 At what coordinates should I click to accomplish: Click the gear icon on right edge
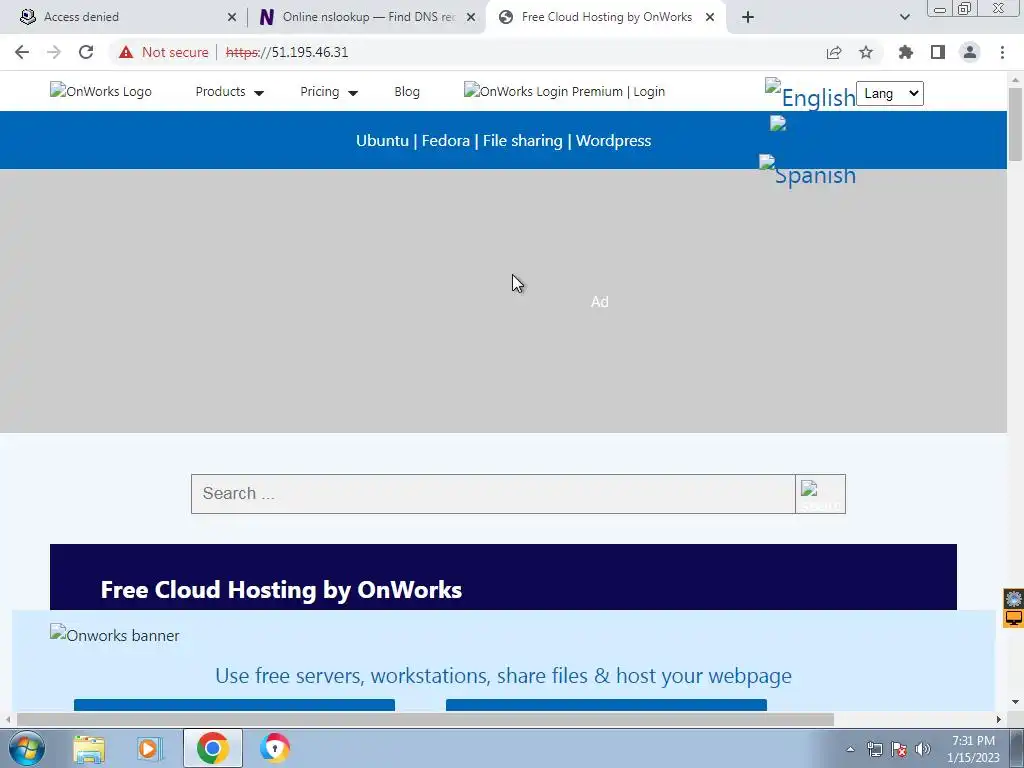tap(1014, 598)
